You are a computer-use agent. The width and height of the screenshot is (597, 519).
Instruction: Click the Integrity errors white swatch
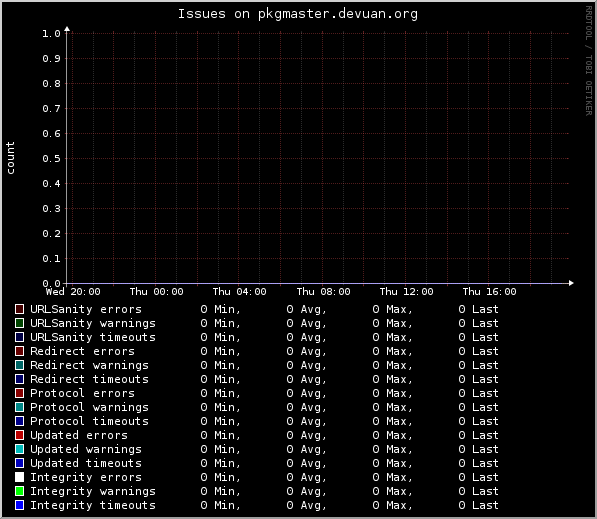tap(19, 477)
